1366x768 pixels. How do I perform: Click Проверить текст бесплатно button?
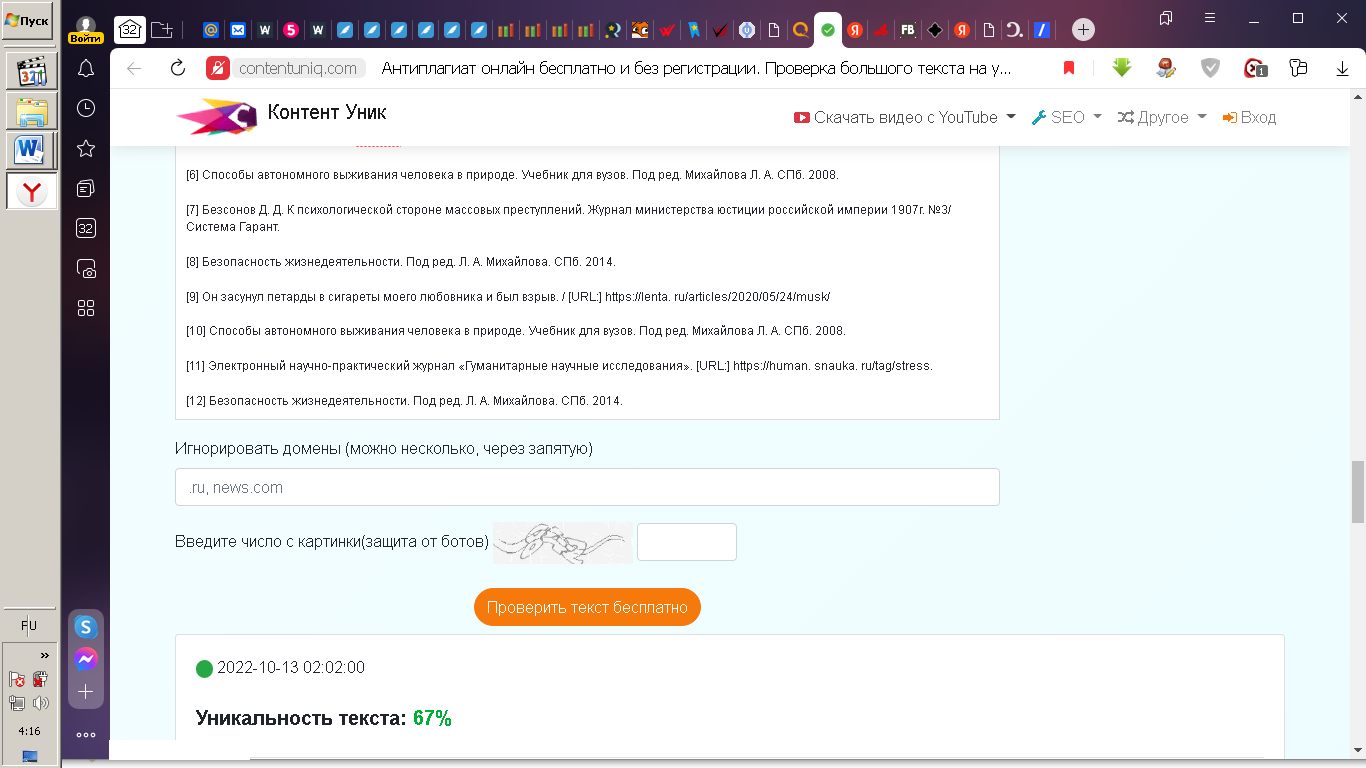pyautogui.click(x=587, y=607)
